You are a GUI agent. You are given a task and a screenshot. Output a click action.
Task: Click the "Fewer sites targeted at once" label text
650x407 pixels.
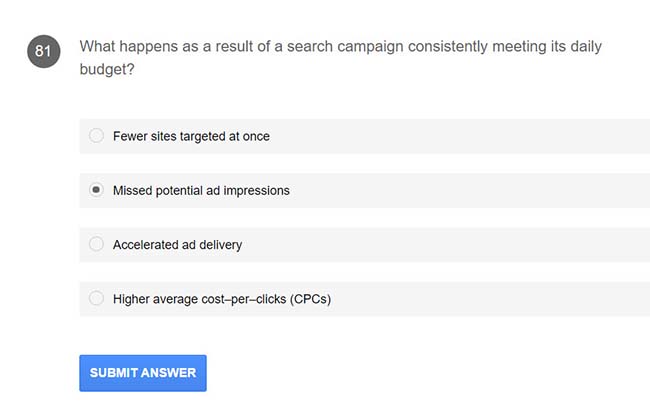(x=191, y=136)
